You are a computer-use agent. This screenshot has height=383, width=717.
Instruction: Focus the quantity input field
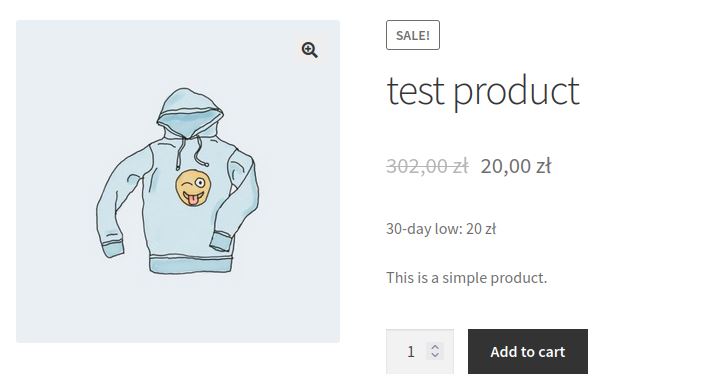(420, 351)
